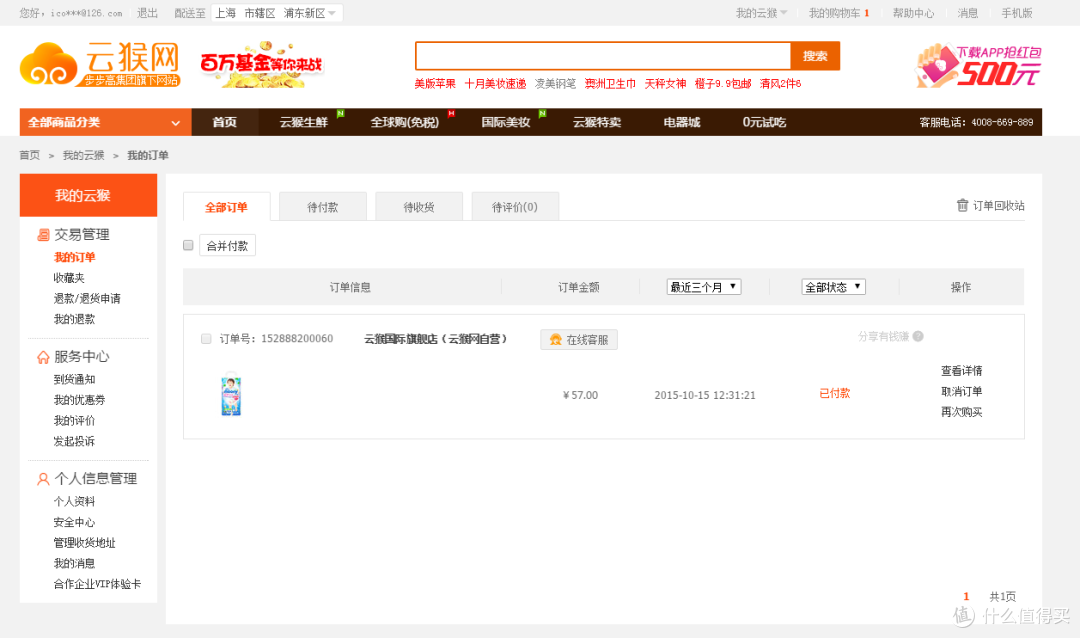Image resolution: width=1080 pixels, height=638 pixels.
Task: Click 退出 to log out
Action: pyautogui.click(x=147, y=13)
